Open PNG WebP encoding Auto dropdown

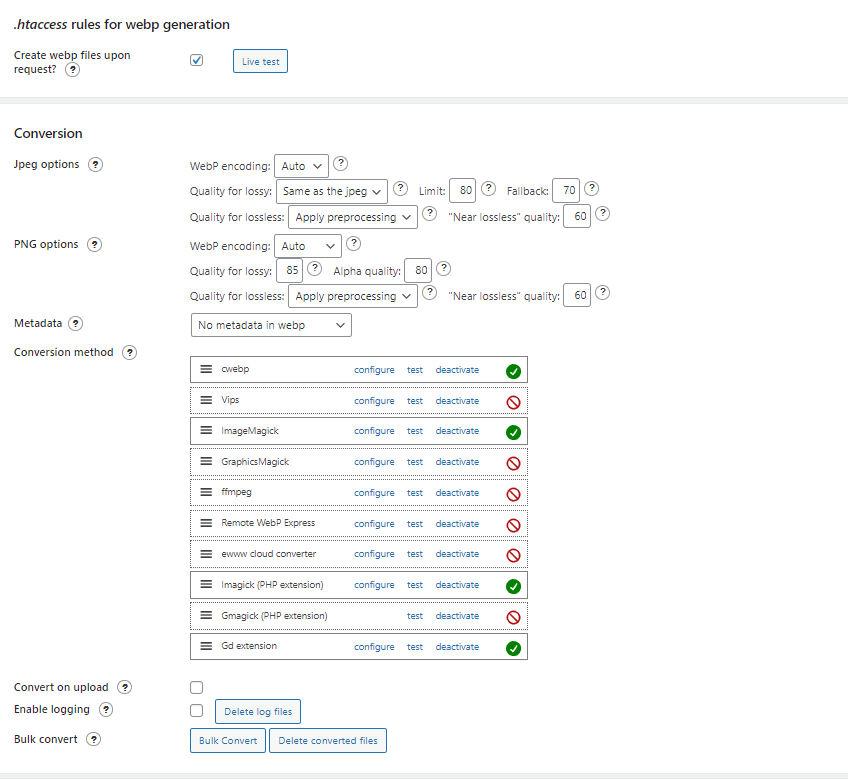click(308, 246)
